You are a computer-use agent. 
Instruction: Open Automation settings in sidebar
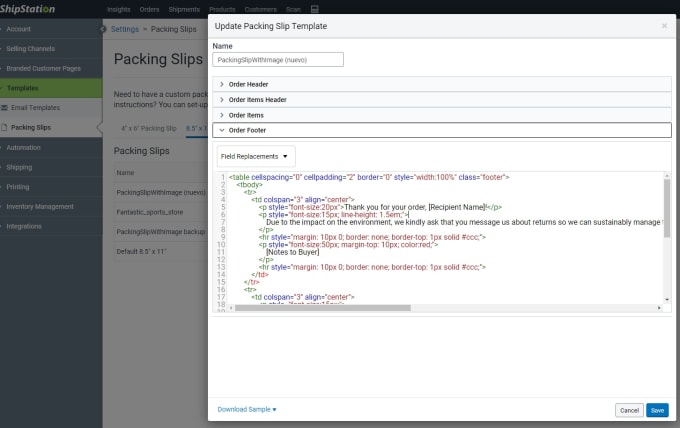pyautogui.click(x=51, y=147)
